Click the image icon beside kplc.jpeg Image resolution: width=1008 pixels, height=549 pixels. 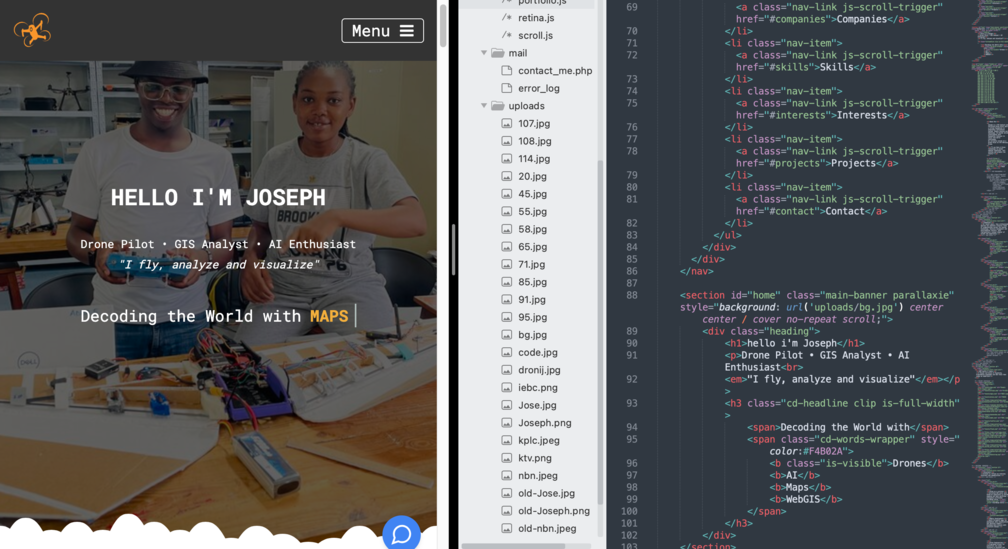(507, 440)
